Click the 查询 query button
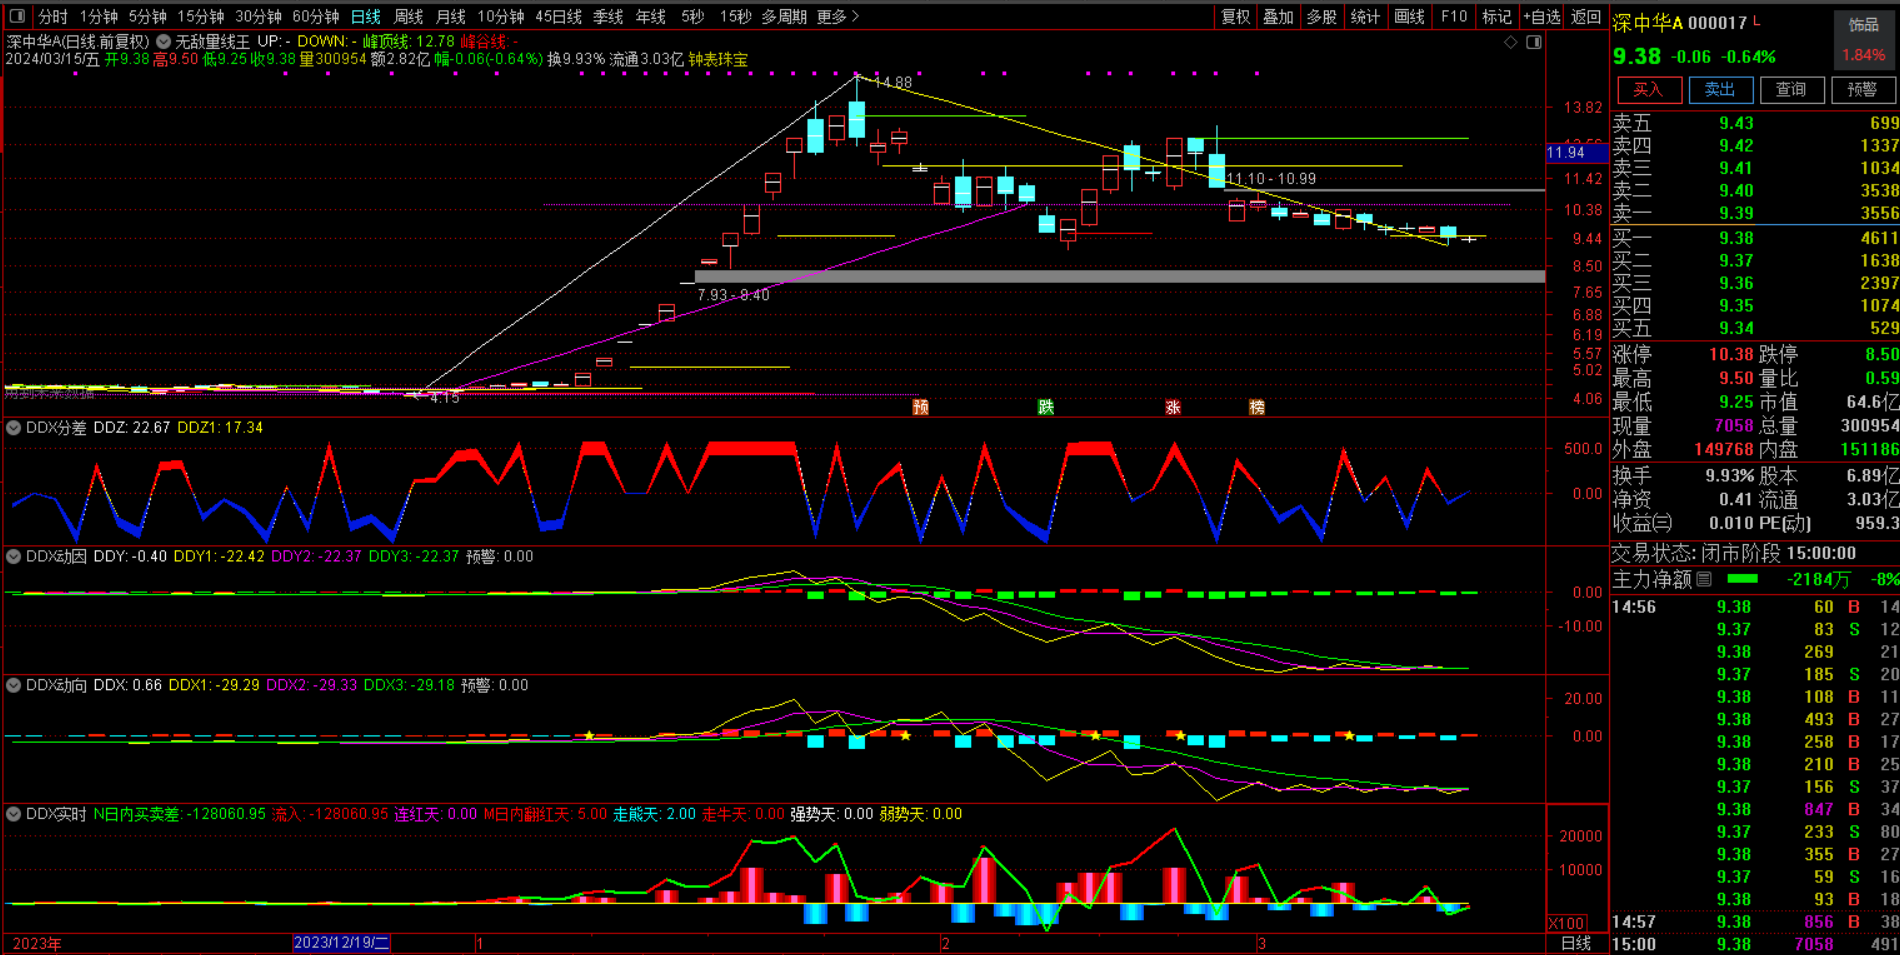This screenshot has height=955, width=1900. [x=1791, y=90]
